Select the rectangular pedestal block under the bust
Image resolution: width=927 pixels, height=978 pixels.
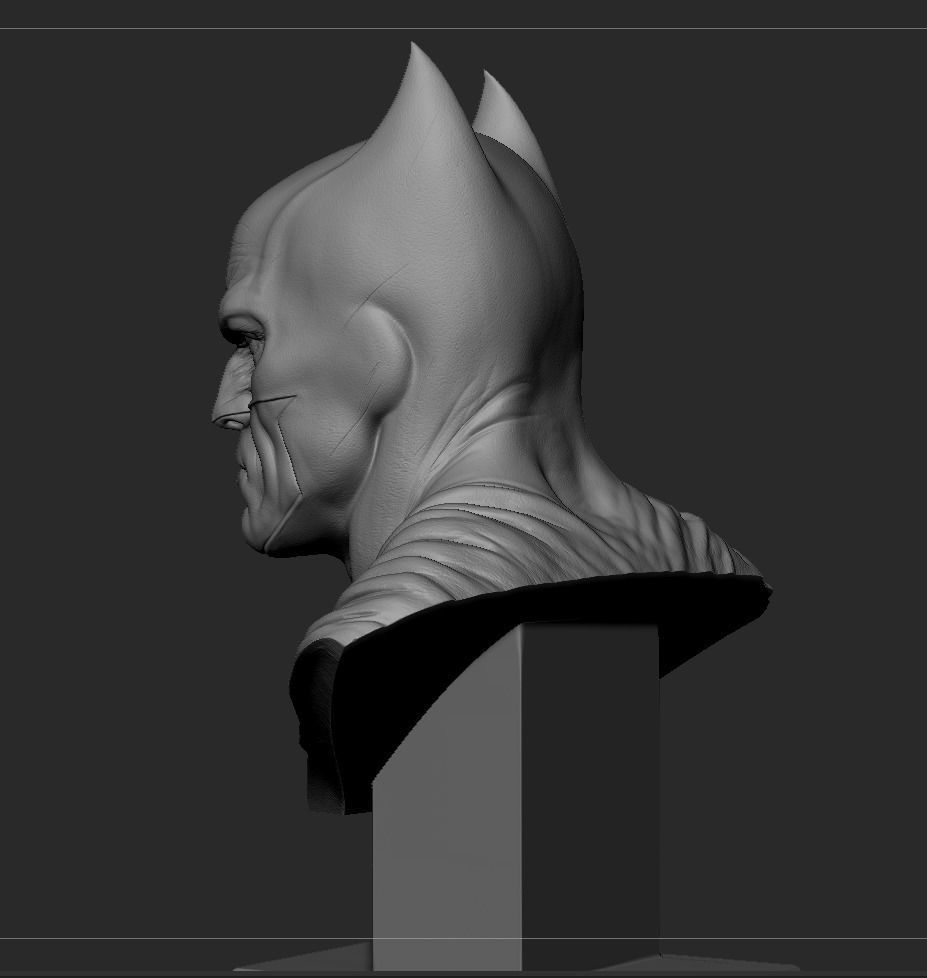[516, 798]
